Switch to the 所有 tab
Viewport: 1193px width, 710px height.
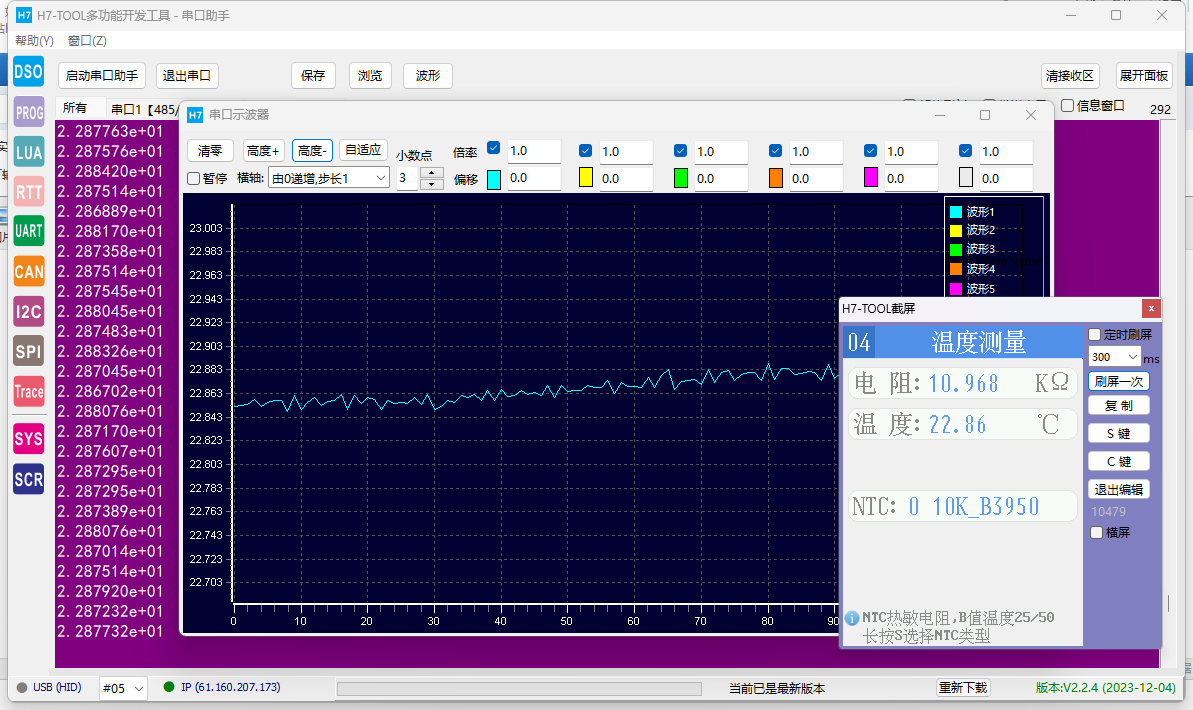click(x=75, y=108)
